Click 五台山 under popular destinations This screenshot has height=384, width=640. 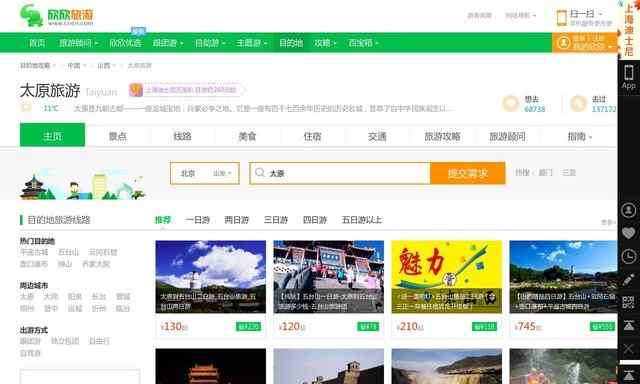click(x=68, y=252)
